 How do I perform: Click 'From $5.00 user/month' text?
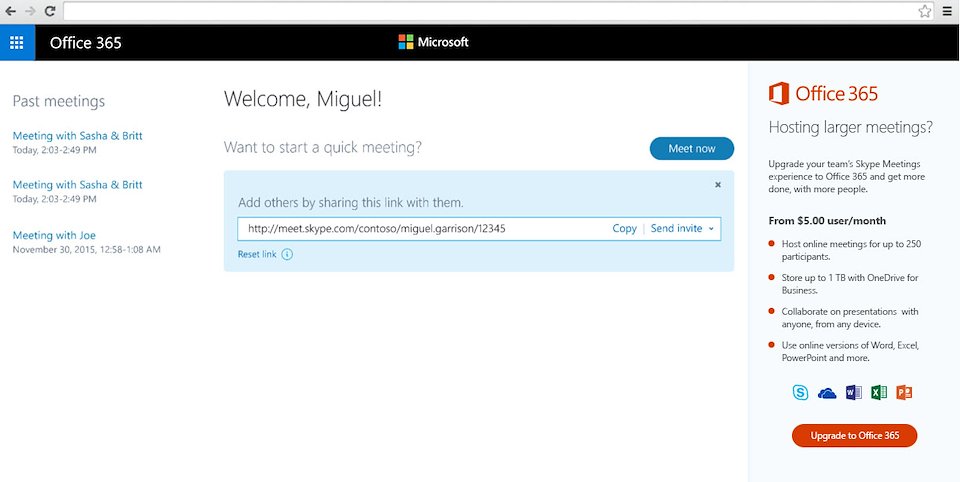pos(827,221)
